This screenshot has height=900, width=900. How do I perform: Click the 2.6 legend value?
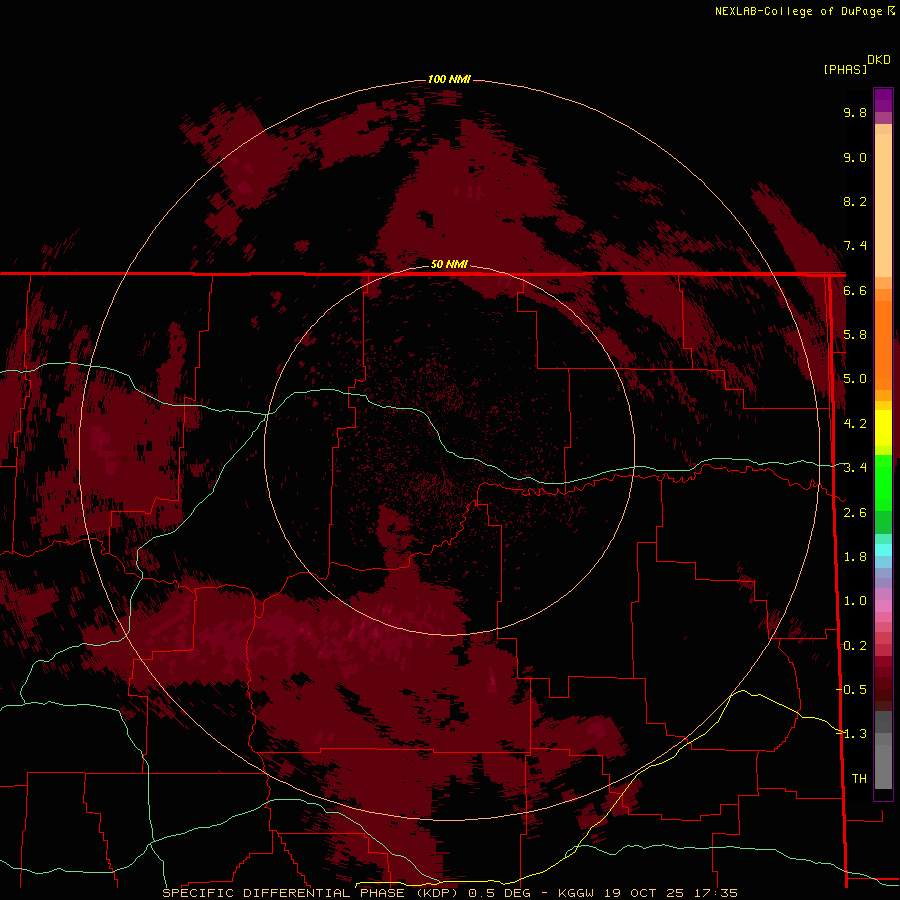[855, 513]
